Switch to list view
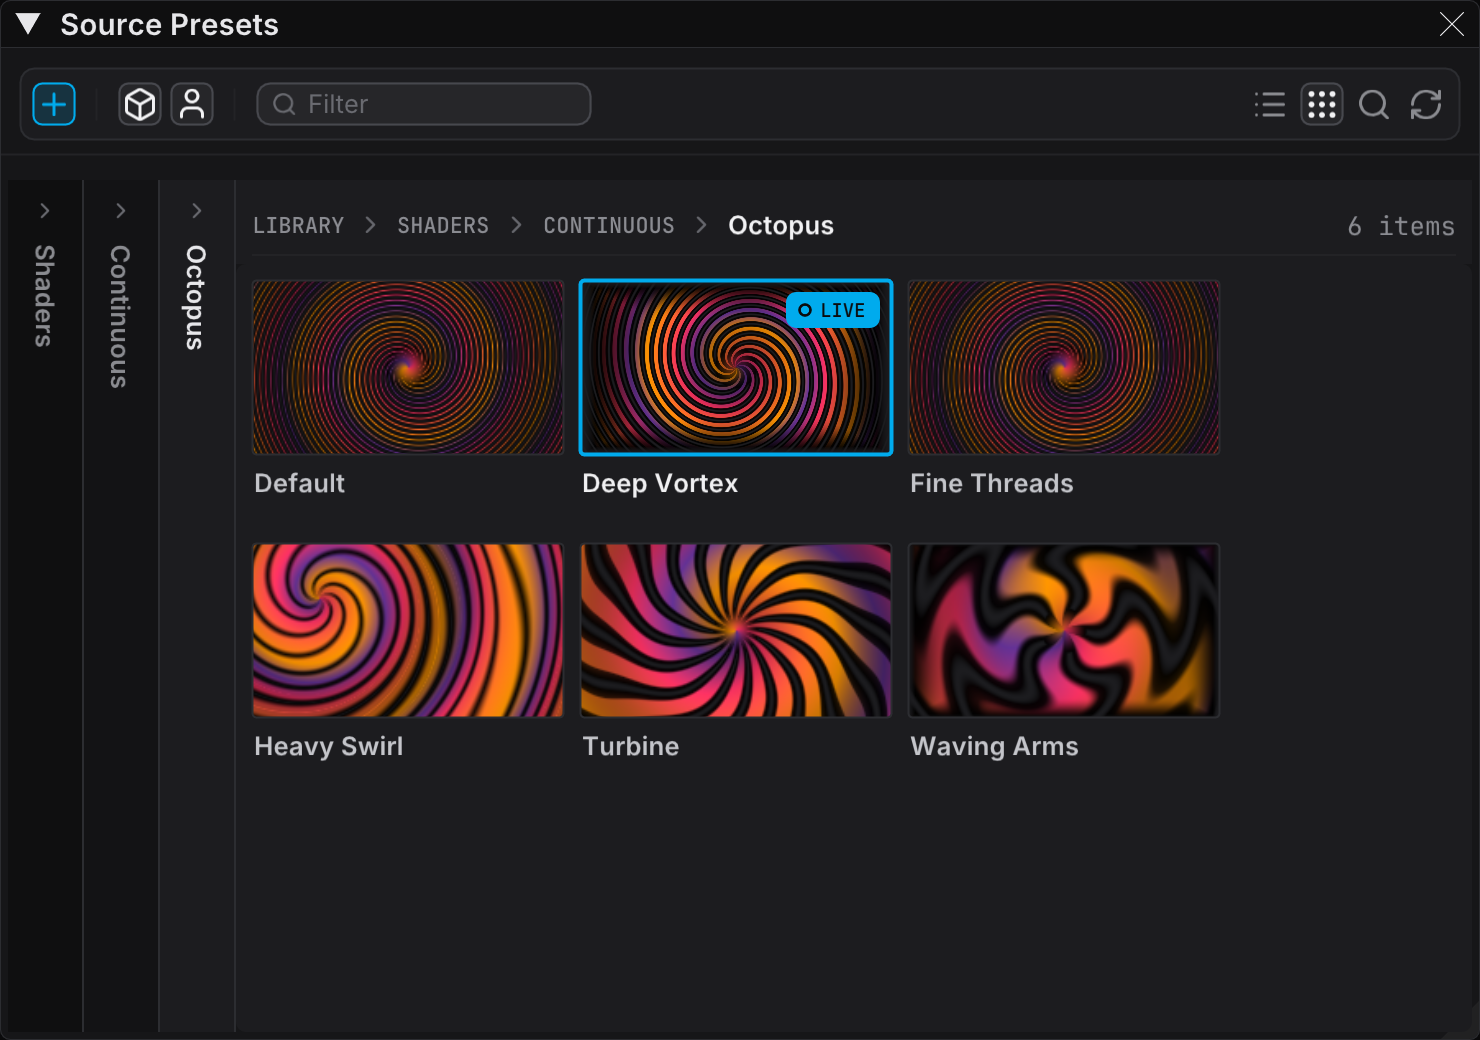Image resolution: width=1480 pixels, height=1040 pixels. [1270, 104]
